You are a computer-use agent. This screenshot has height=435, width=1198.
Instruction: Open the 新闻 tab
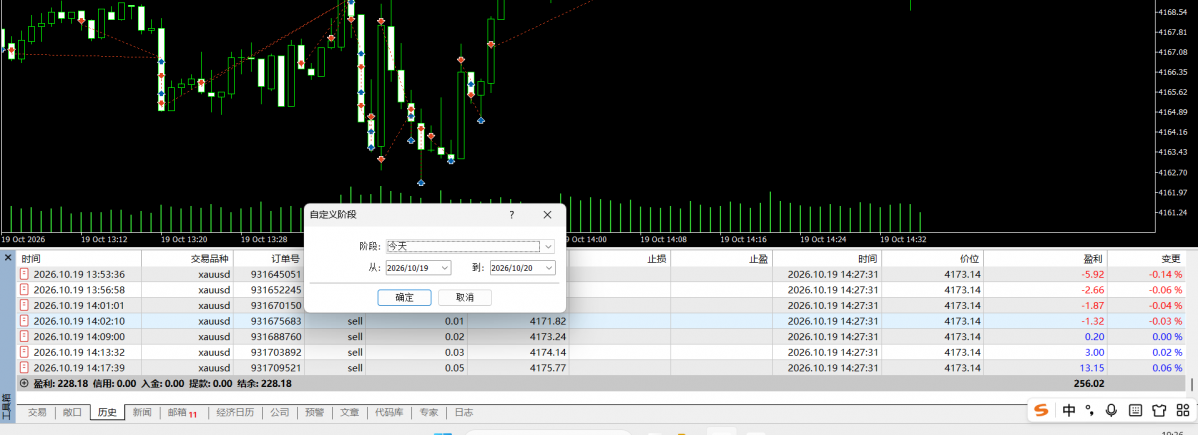[142, 412]
